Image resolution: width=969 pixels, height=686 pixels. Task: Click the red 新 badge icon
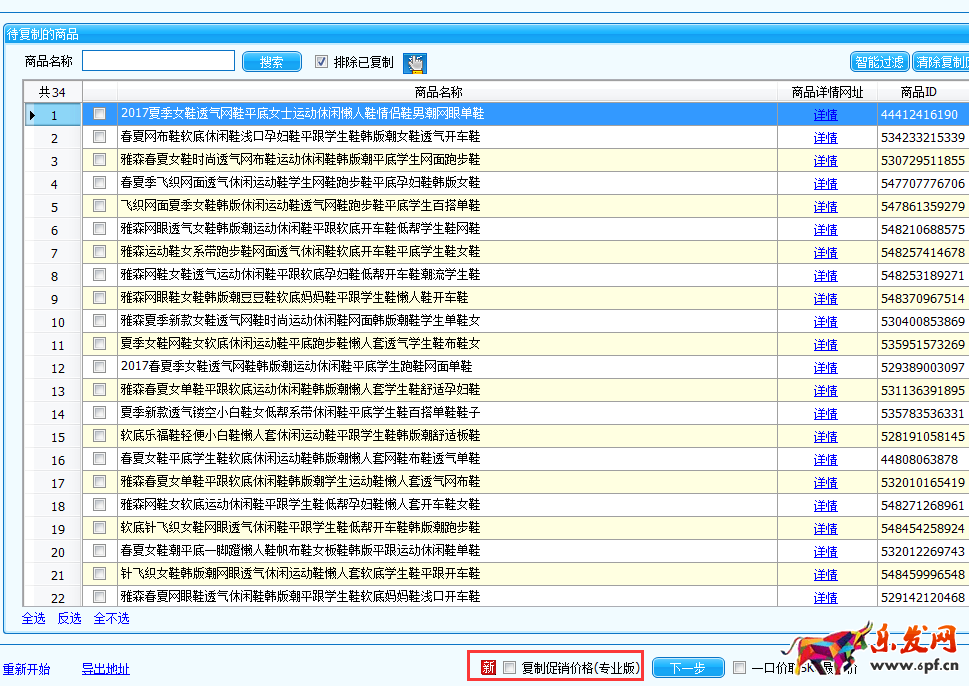click(488, 668)
